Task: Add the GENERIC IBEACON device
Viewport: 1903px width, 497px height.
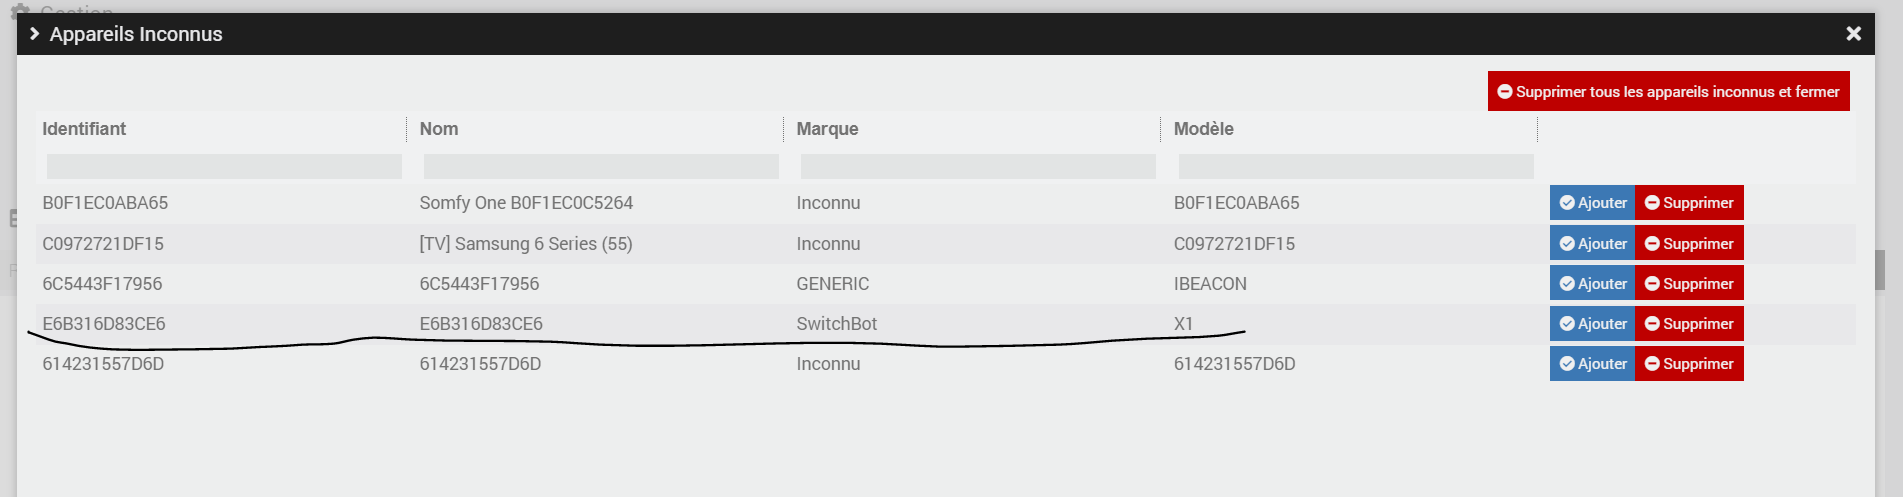Action: pos(1592,283)
